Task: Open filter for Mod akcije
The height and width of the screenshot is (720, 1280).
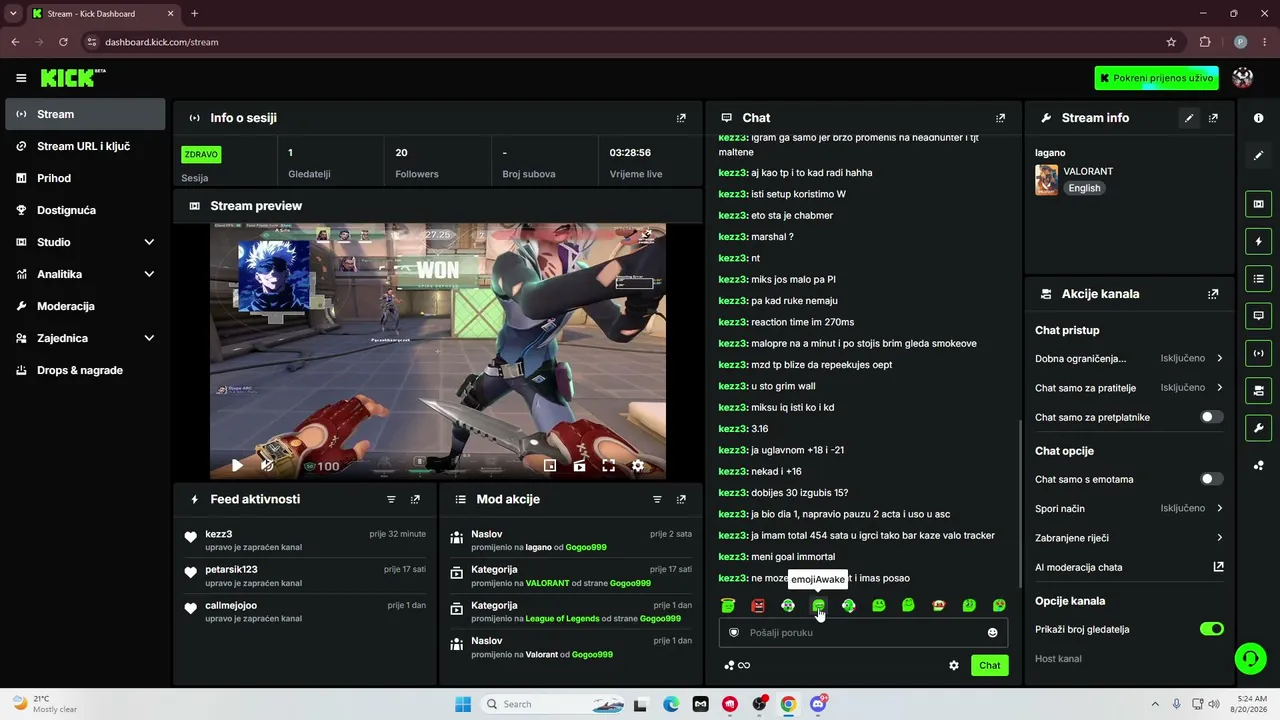Action: pos(657,499)
